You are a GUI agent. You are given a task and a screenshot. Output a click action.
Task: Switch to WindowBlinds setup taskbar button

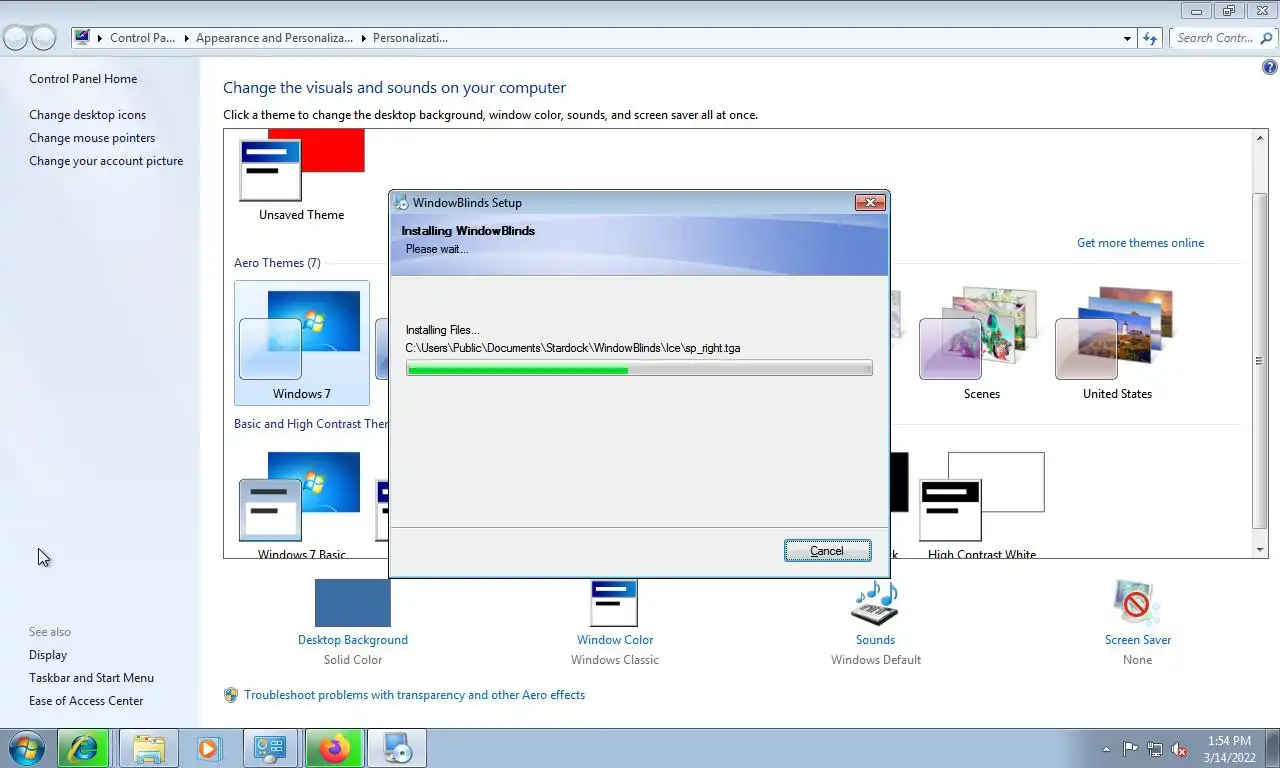pos(397,748)
